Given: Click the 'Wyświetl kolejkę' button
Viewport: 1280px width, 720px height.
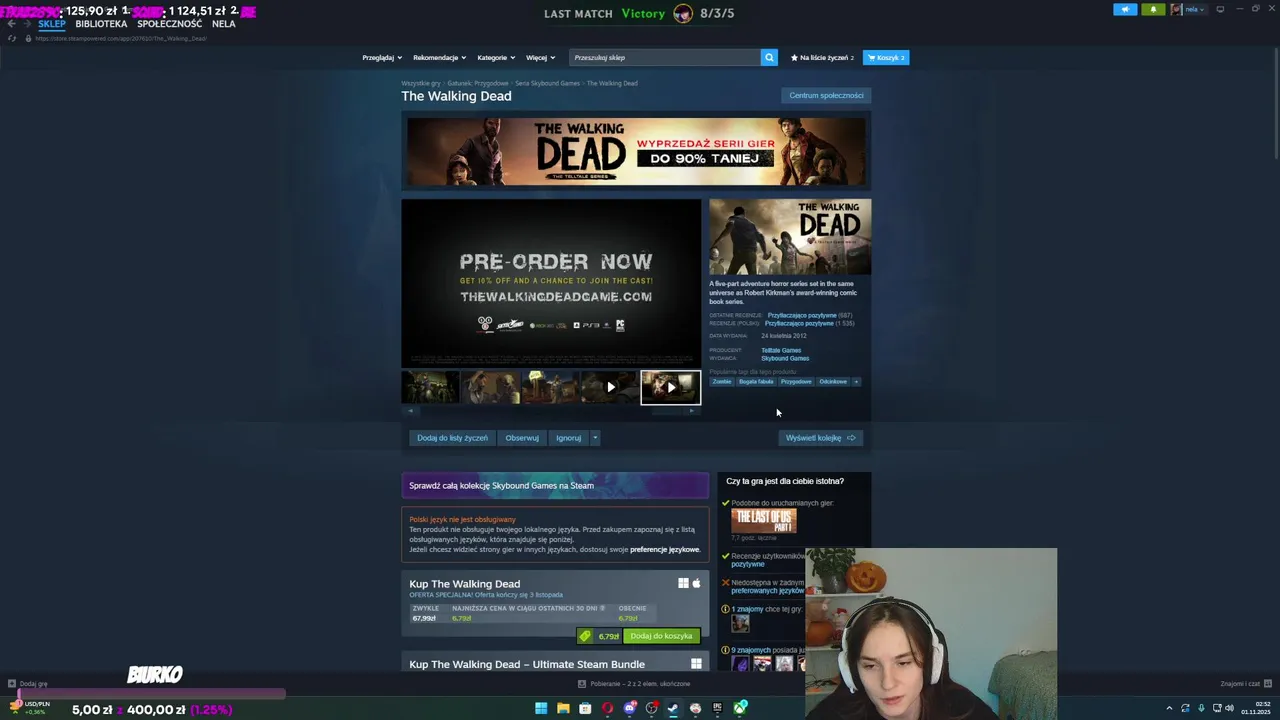Looking at the screenshot, I should [820, 438].
